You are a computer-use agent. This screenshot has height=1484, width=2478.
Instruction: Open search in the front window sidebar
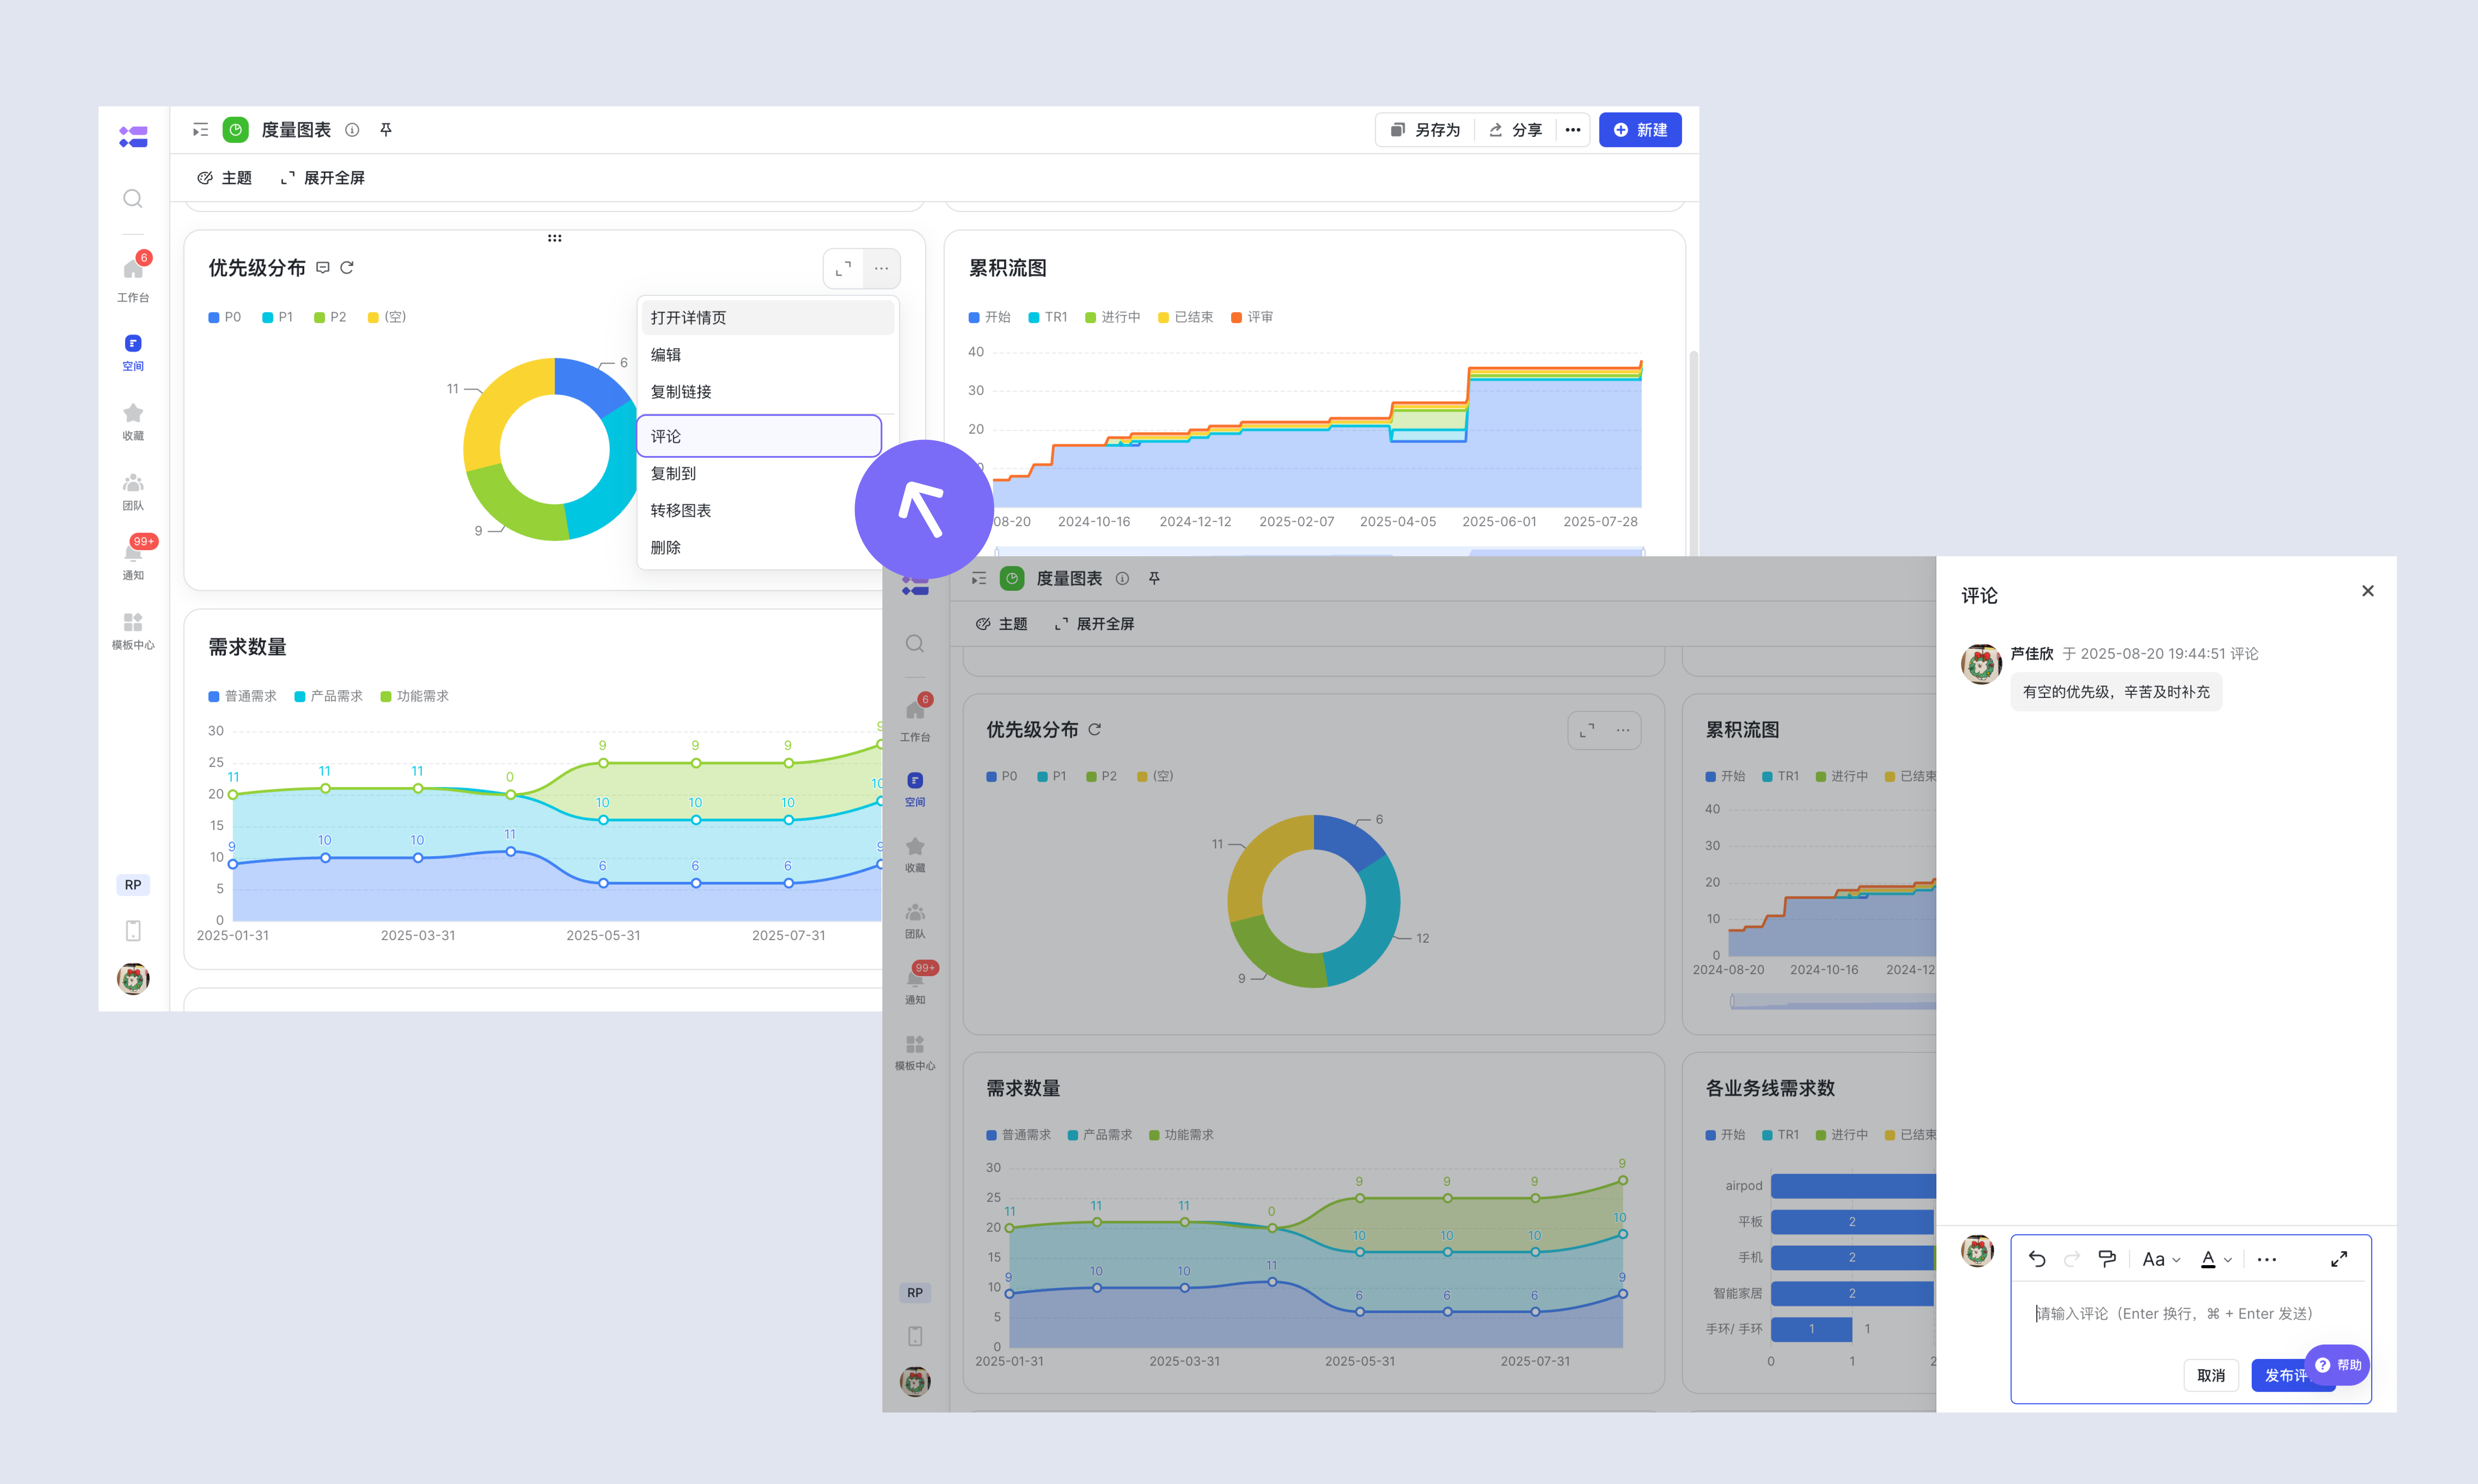click(x=915, y=644)
